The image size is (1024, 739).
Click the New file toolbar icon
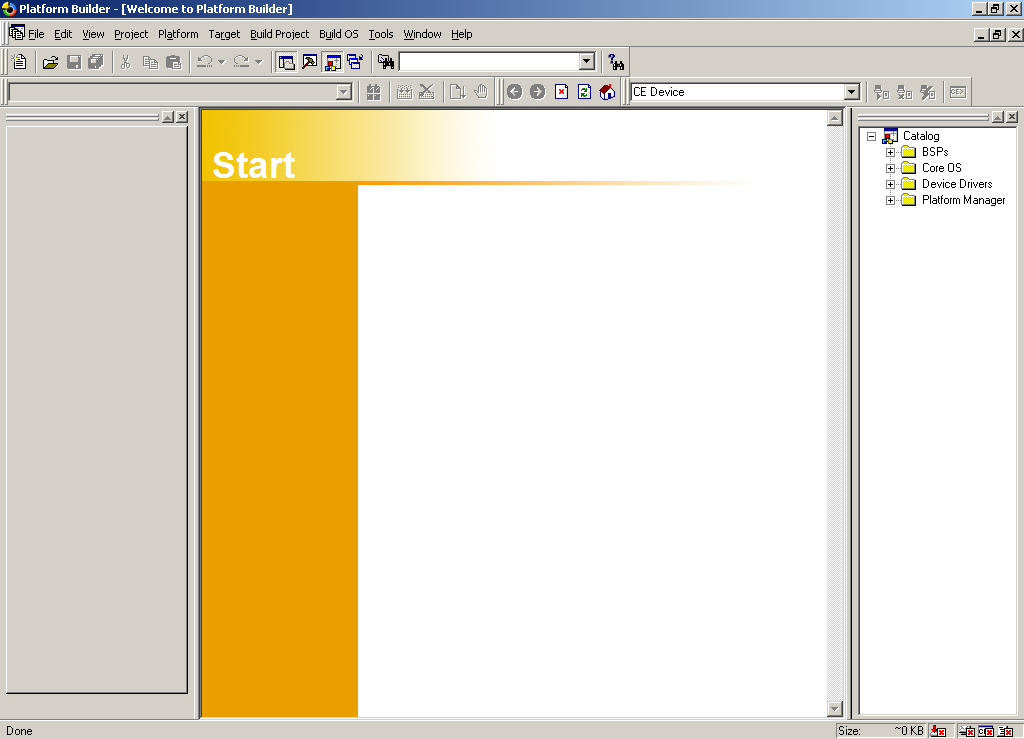pyautogui.click(x=19, y=62)
